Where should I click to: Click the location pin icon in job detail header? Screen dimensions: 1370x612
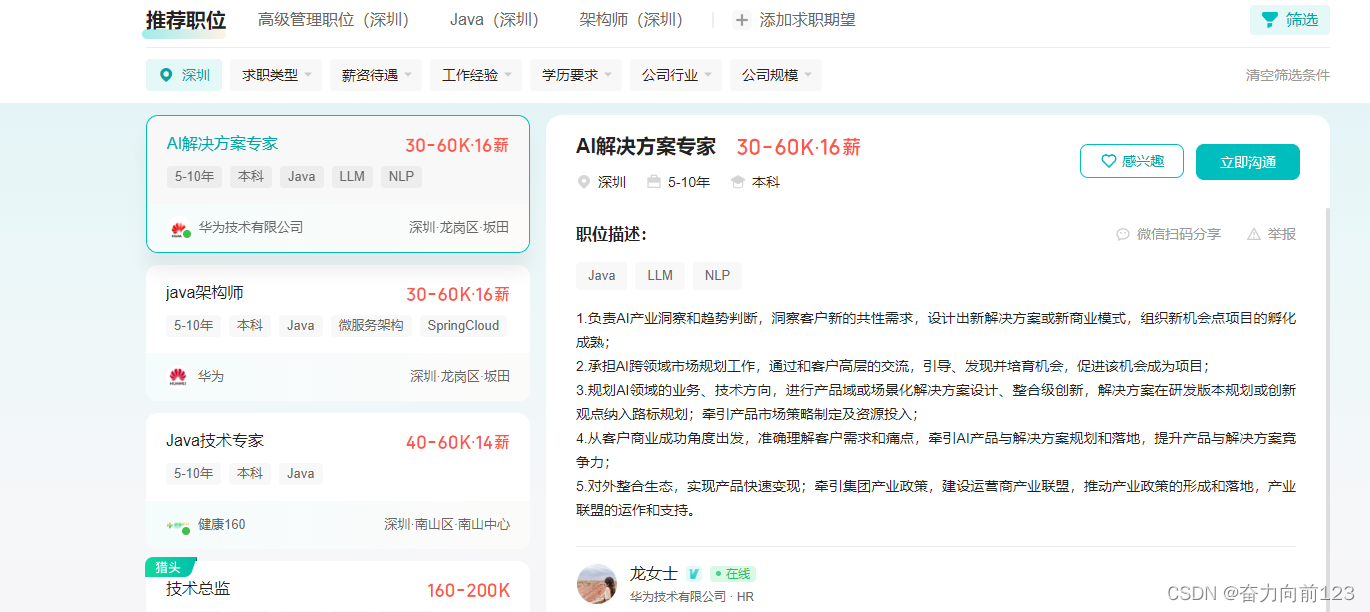tap(584, 182)
